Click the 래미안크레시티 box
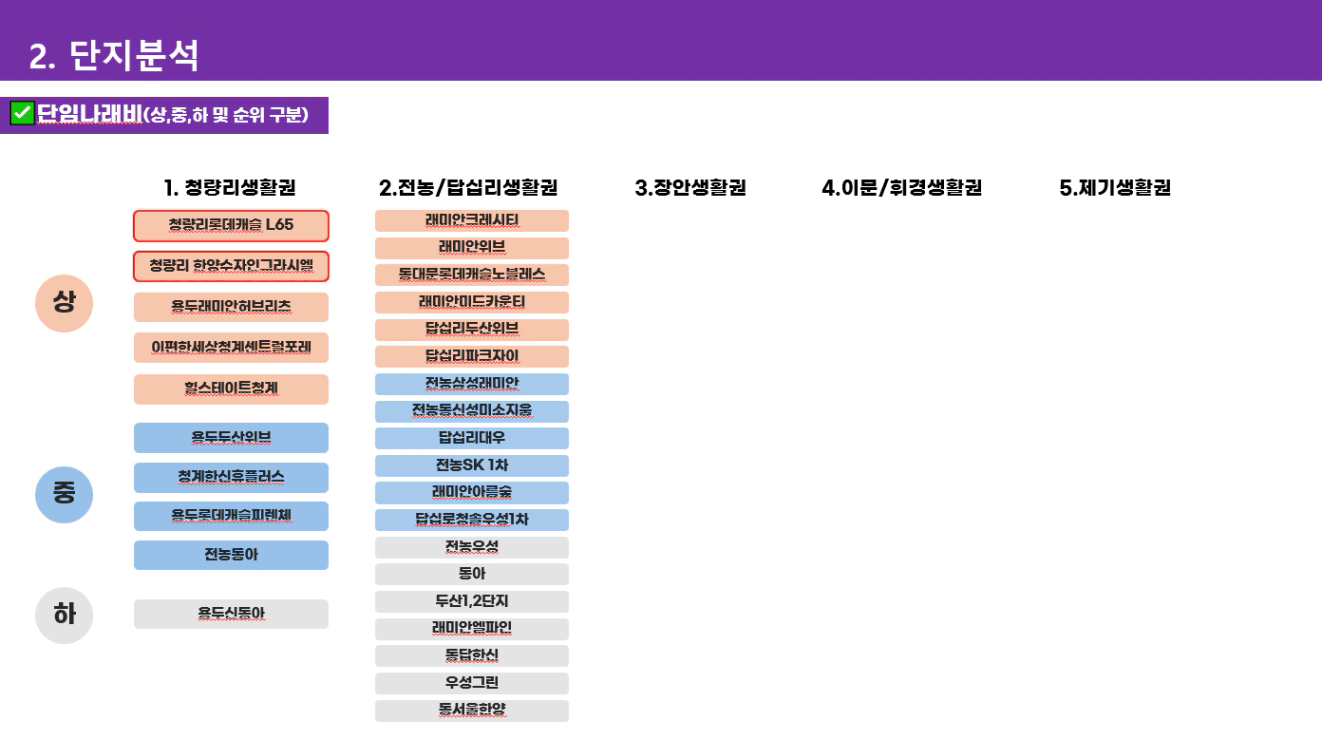 tap(472, 220)
